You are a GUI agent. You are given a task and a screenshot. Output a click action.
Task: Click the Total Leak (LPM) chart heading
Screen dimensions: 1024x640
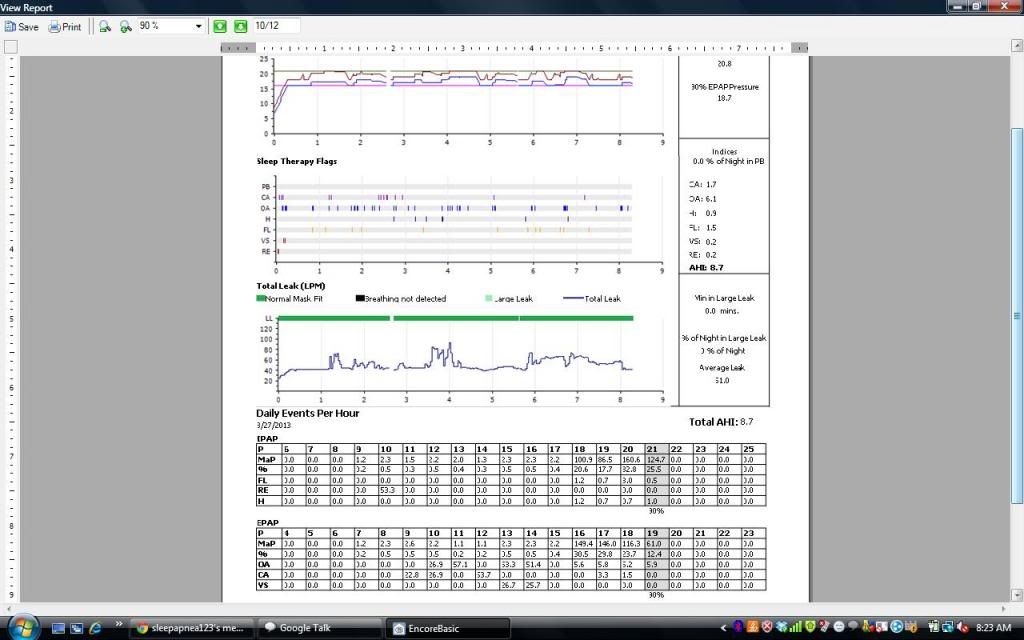click(291, 286)
